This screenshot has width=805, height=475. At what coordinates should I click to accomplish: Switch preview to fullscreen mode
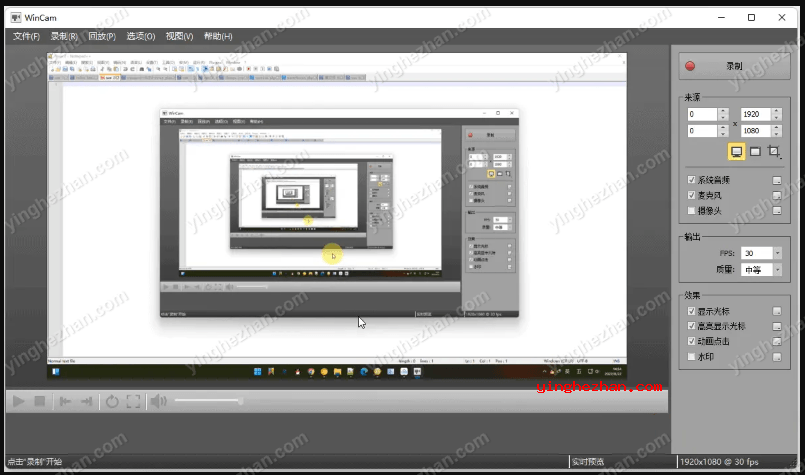(133, 401)
